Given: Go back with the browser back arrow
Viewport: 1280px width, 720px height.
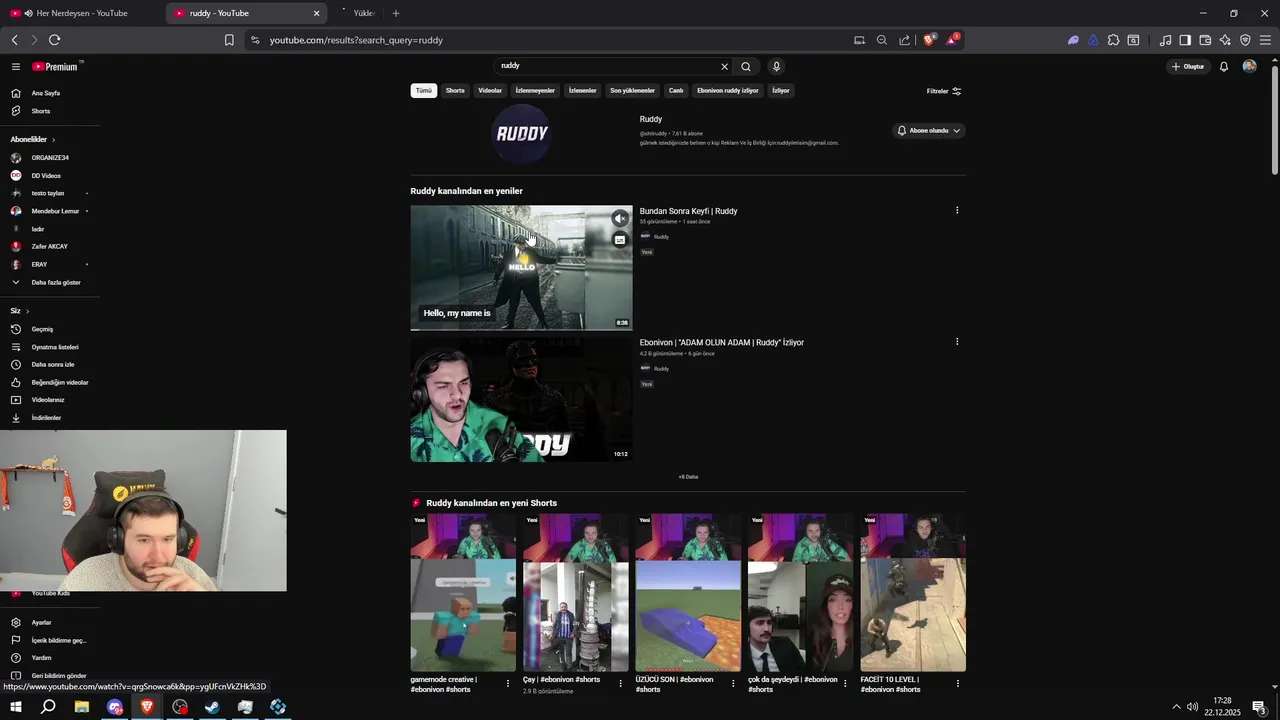Looking at the screenshot, I should click(14, 40).
